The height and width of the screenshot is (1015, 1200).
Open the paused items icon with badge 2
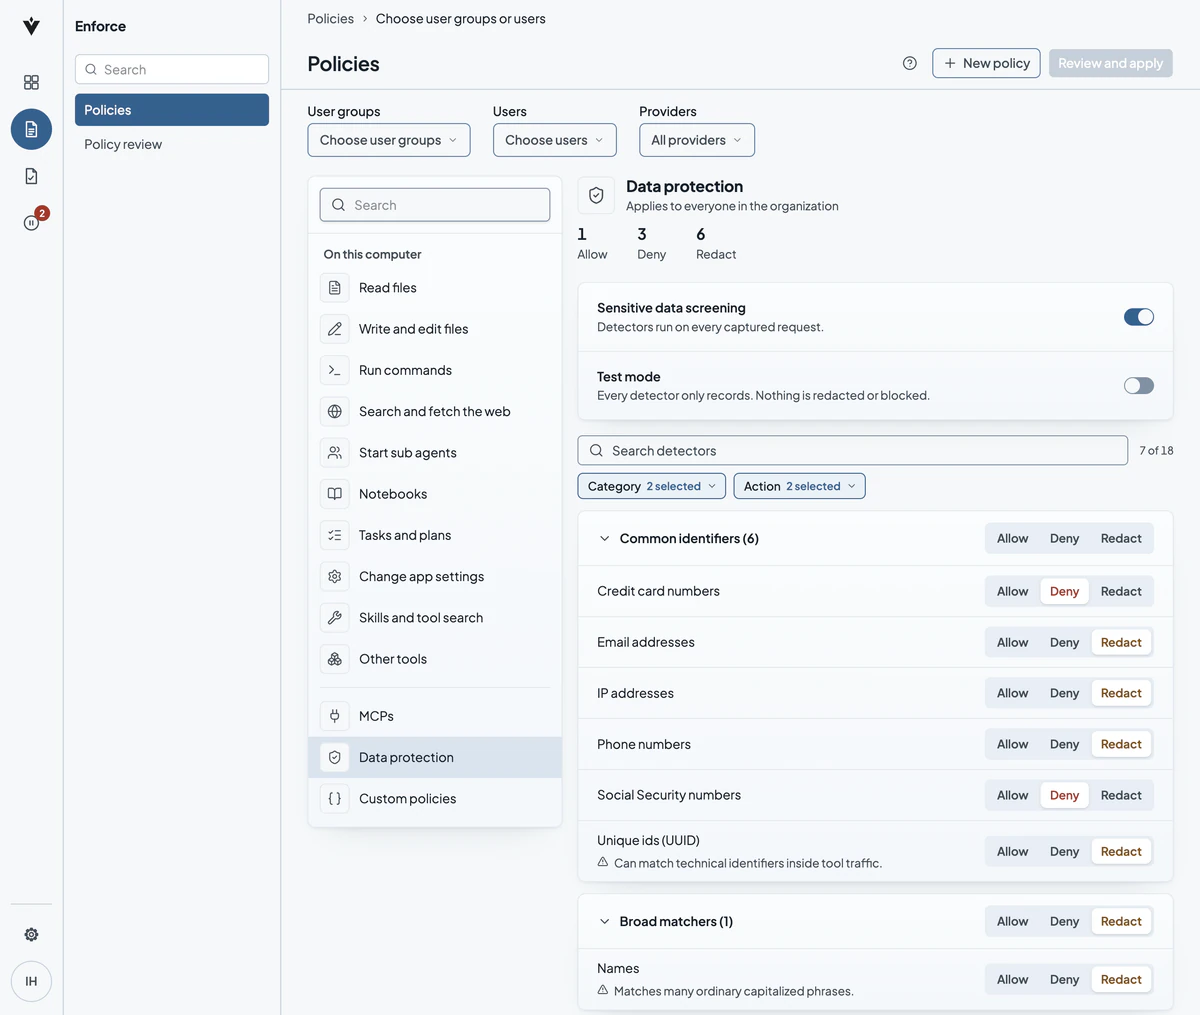point(31,222)
